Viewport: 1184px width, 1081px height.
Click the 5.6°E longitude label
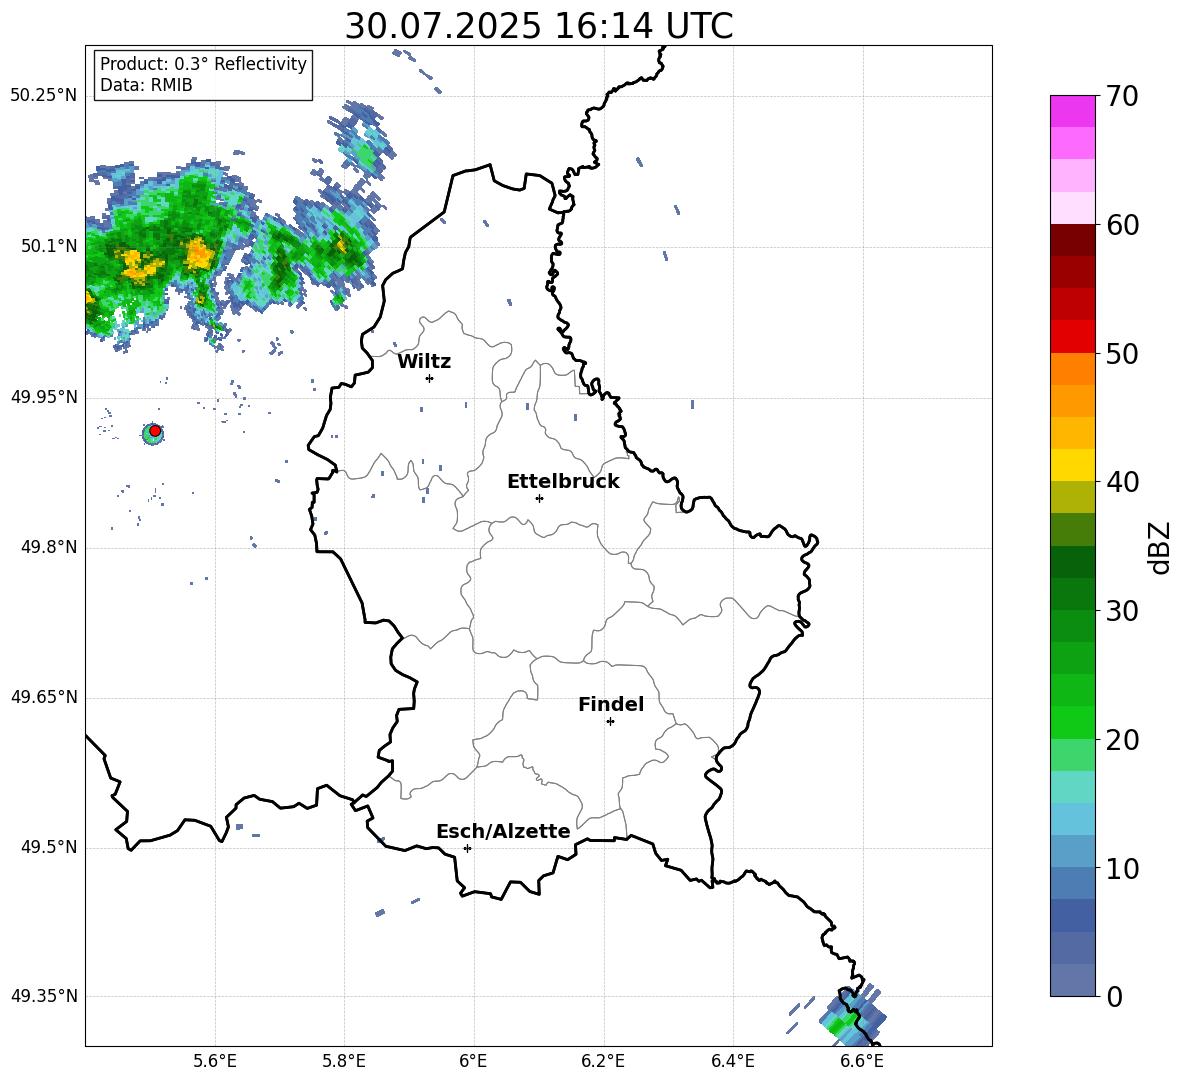click(215, 1061)
